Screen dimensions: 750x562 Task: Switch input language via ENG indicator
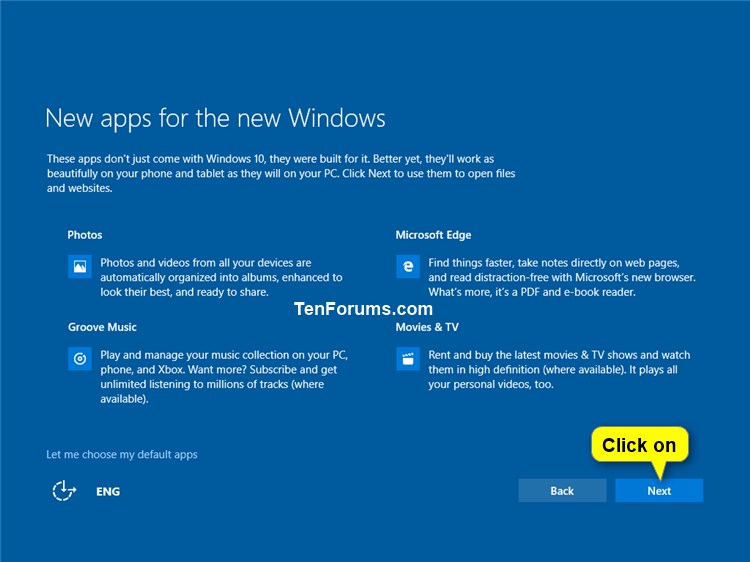point(108,491)
